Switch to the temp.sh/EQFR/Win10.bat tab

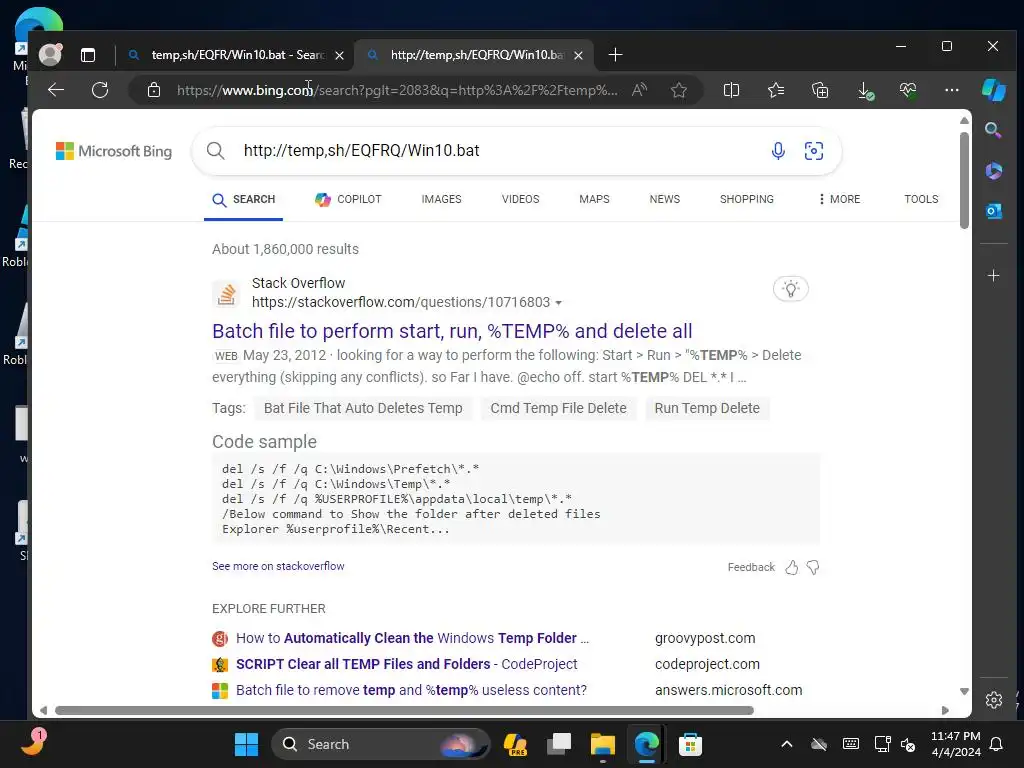[x=235, y=55]
